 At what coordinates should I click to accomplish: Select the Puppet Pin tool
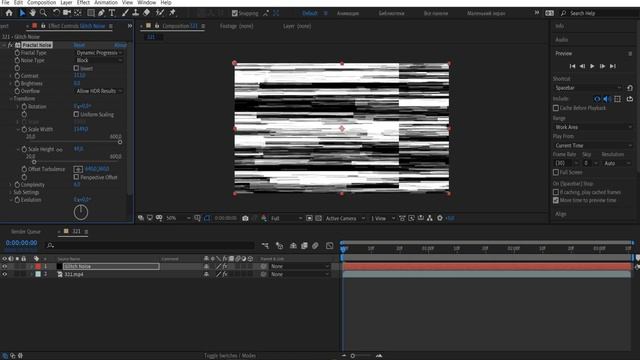coord(172,13)
